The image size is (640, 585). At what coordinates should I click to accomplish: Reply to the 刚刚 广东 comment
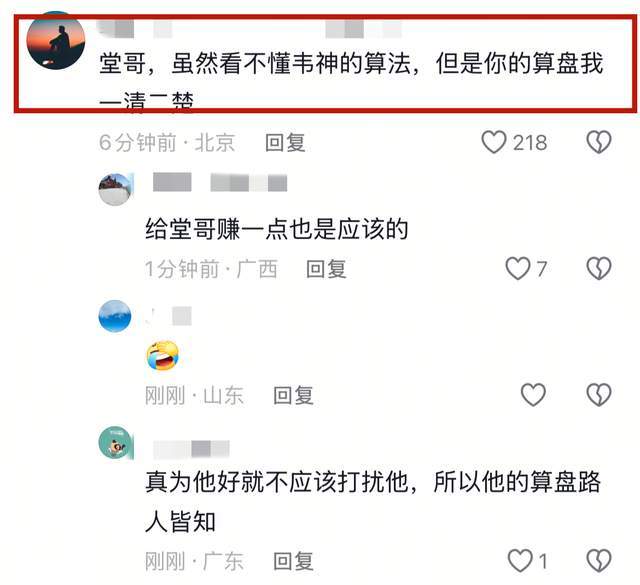tap(293, 561)
